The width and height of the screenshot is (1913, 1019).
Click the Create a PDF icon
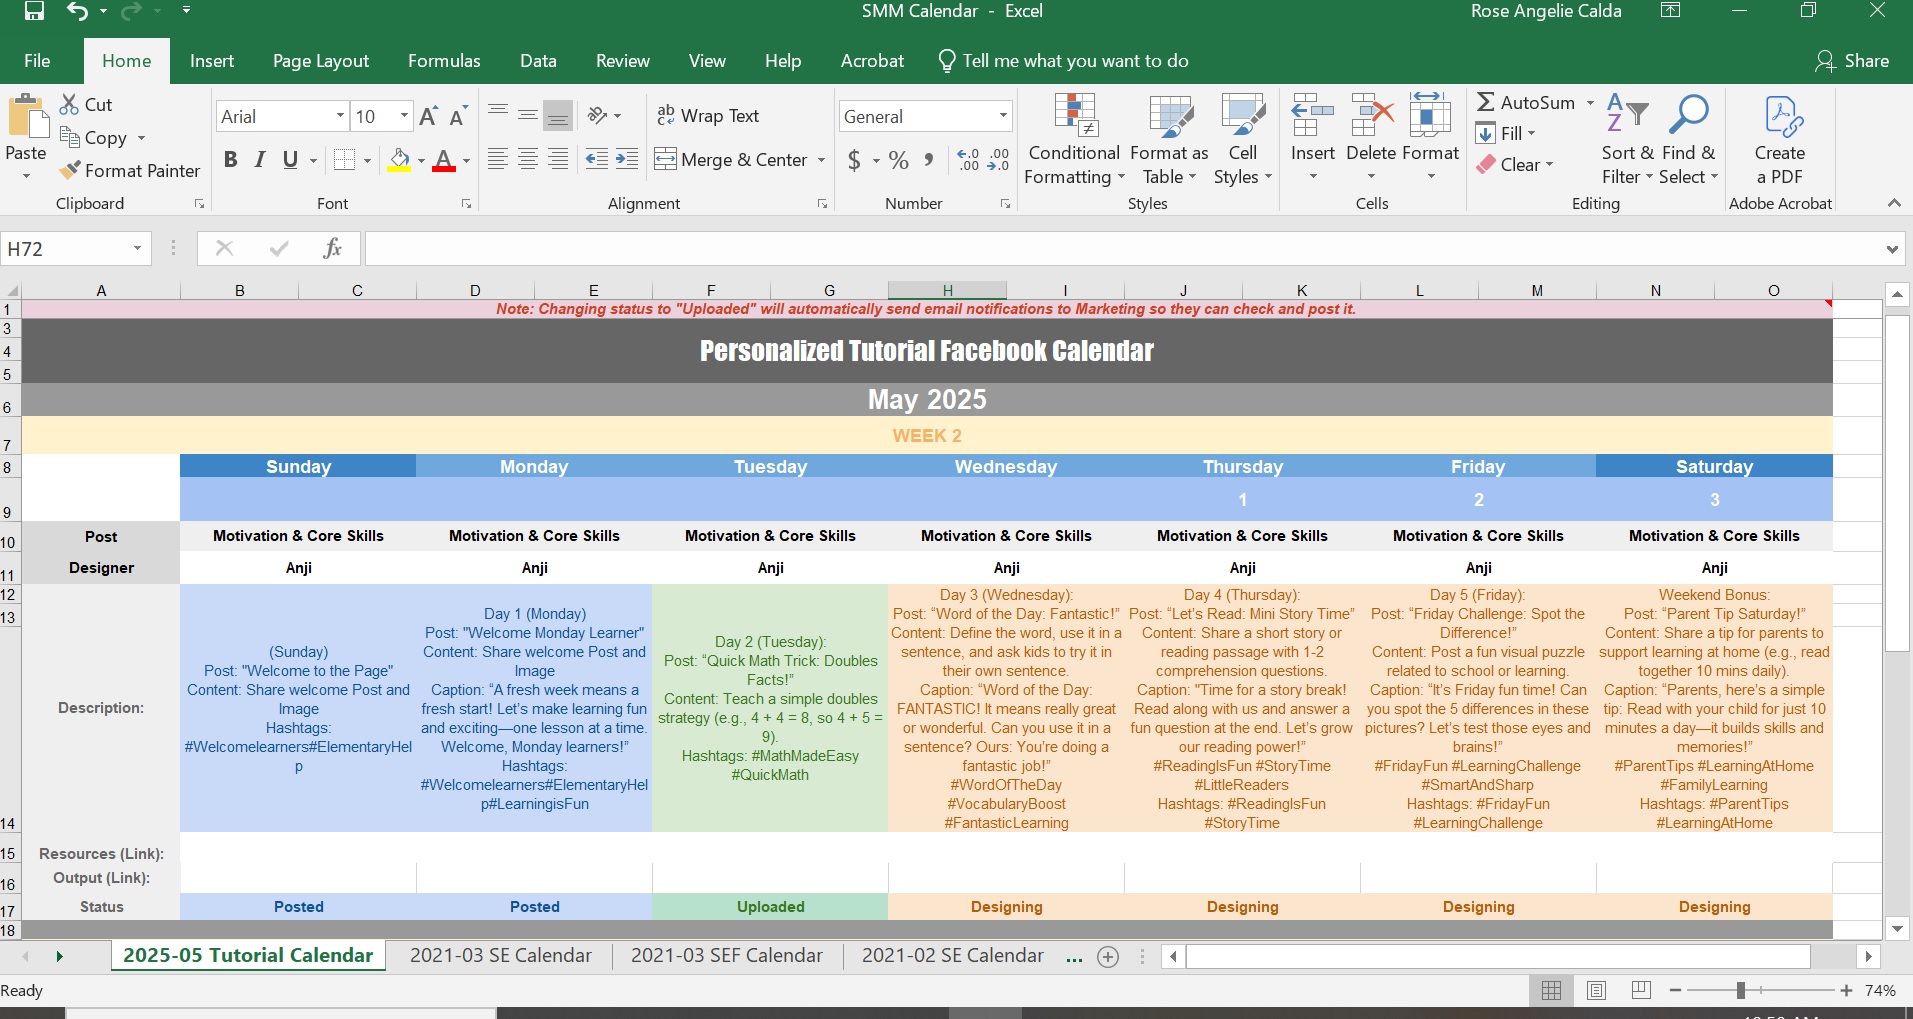point(1780,117)
